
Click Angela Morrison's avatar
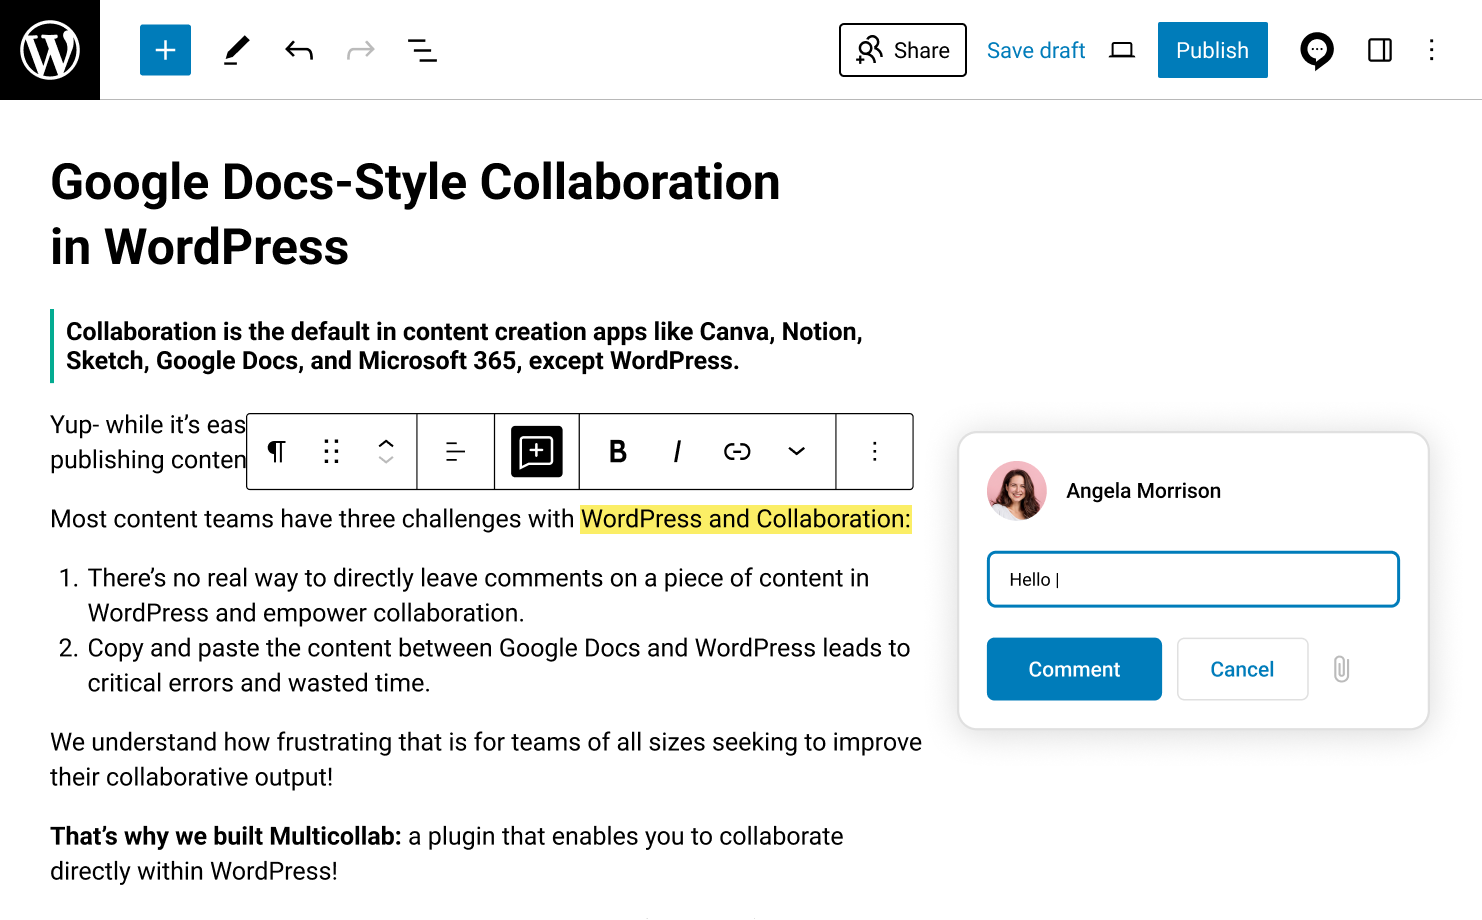(1017, 491)
